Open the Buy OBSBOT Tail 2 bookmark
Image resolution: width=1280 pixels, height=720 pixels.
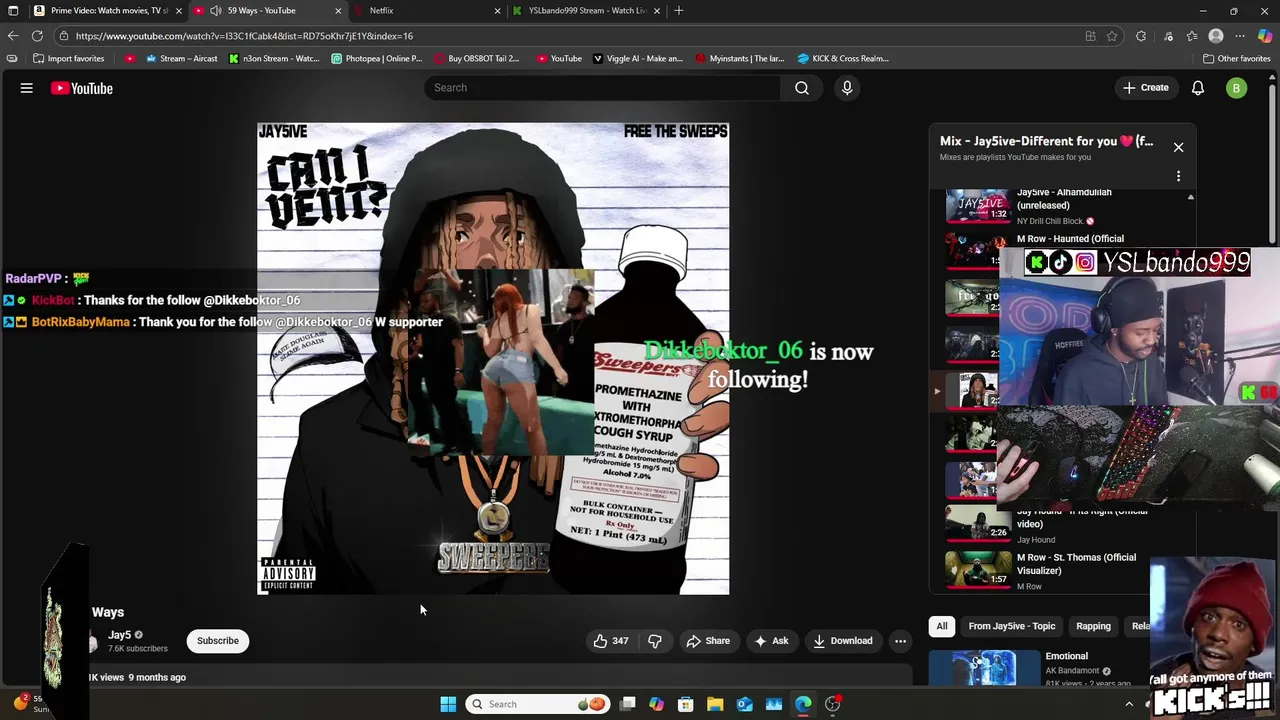(x=477, y=59)
